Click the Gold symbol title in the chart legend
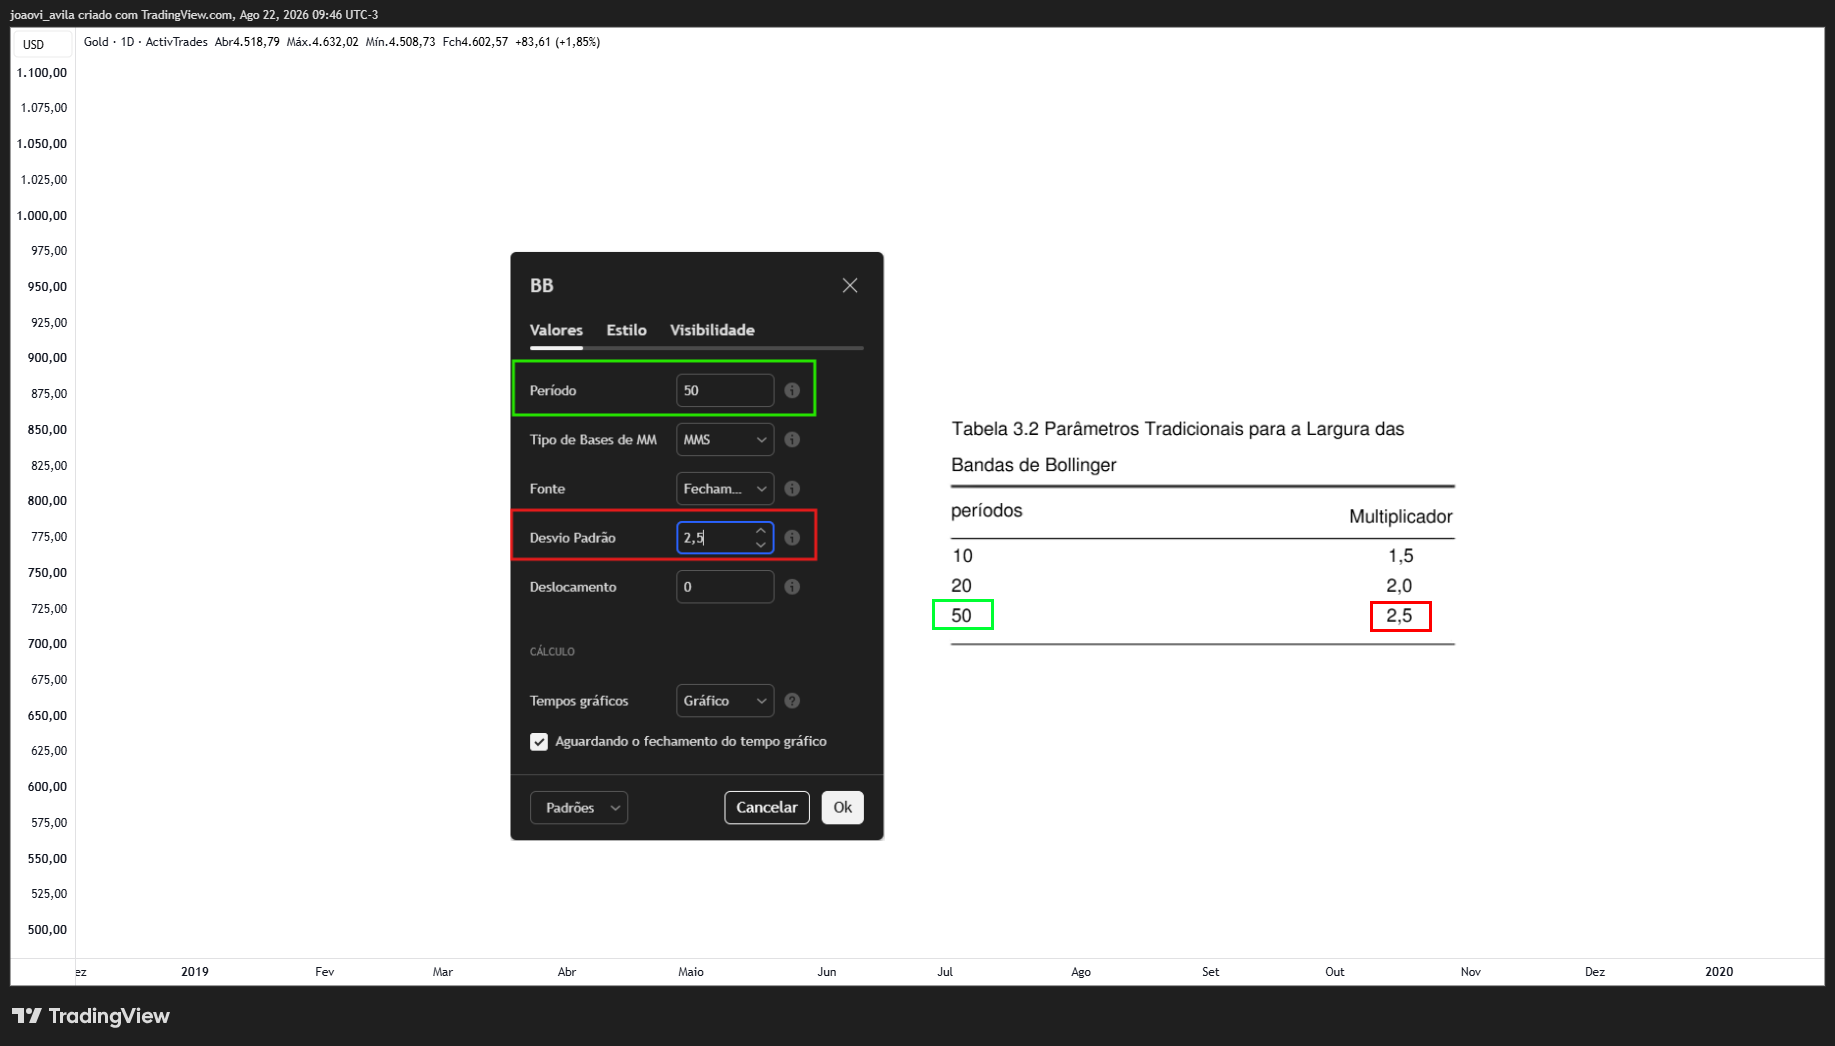The height and width of the screenshot is (1046, 1835). (96, 42)
